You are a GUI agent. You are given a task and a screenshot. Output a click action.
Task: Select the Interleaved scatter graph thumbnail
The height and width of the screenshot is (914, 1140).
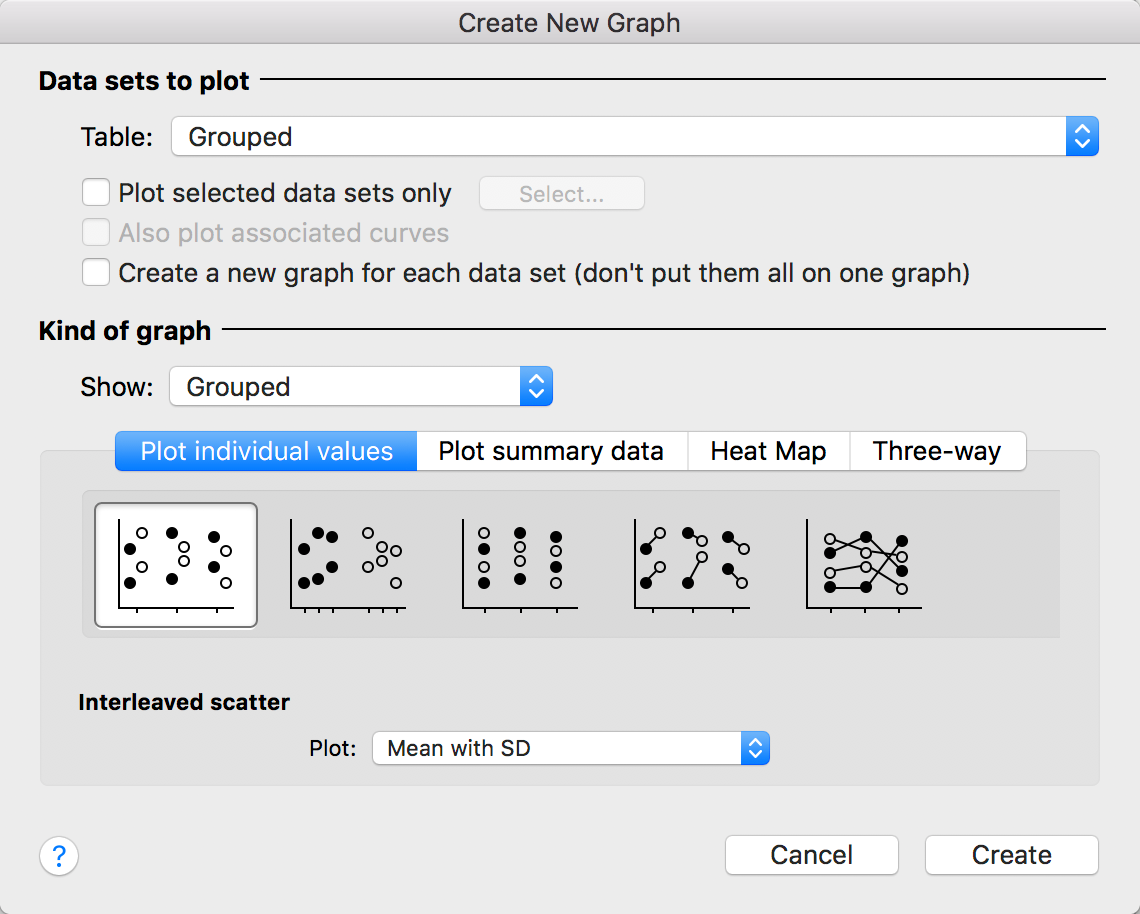point(176,565)
